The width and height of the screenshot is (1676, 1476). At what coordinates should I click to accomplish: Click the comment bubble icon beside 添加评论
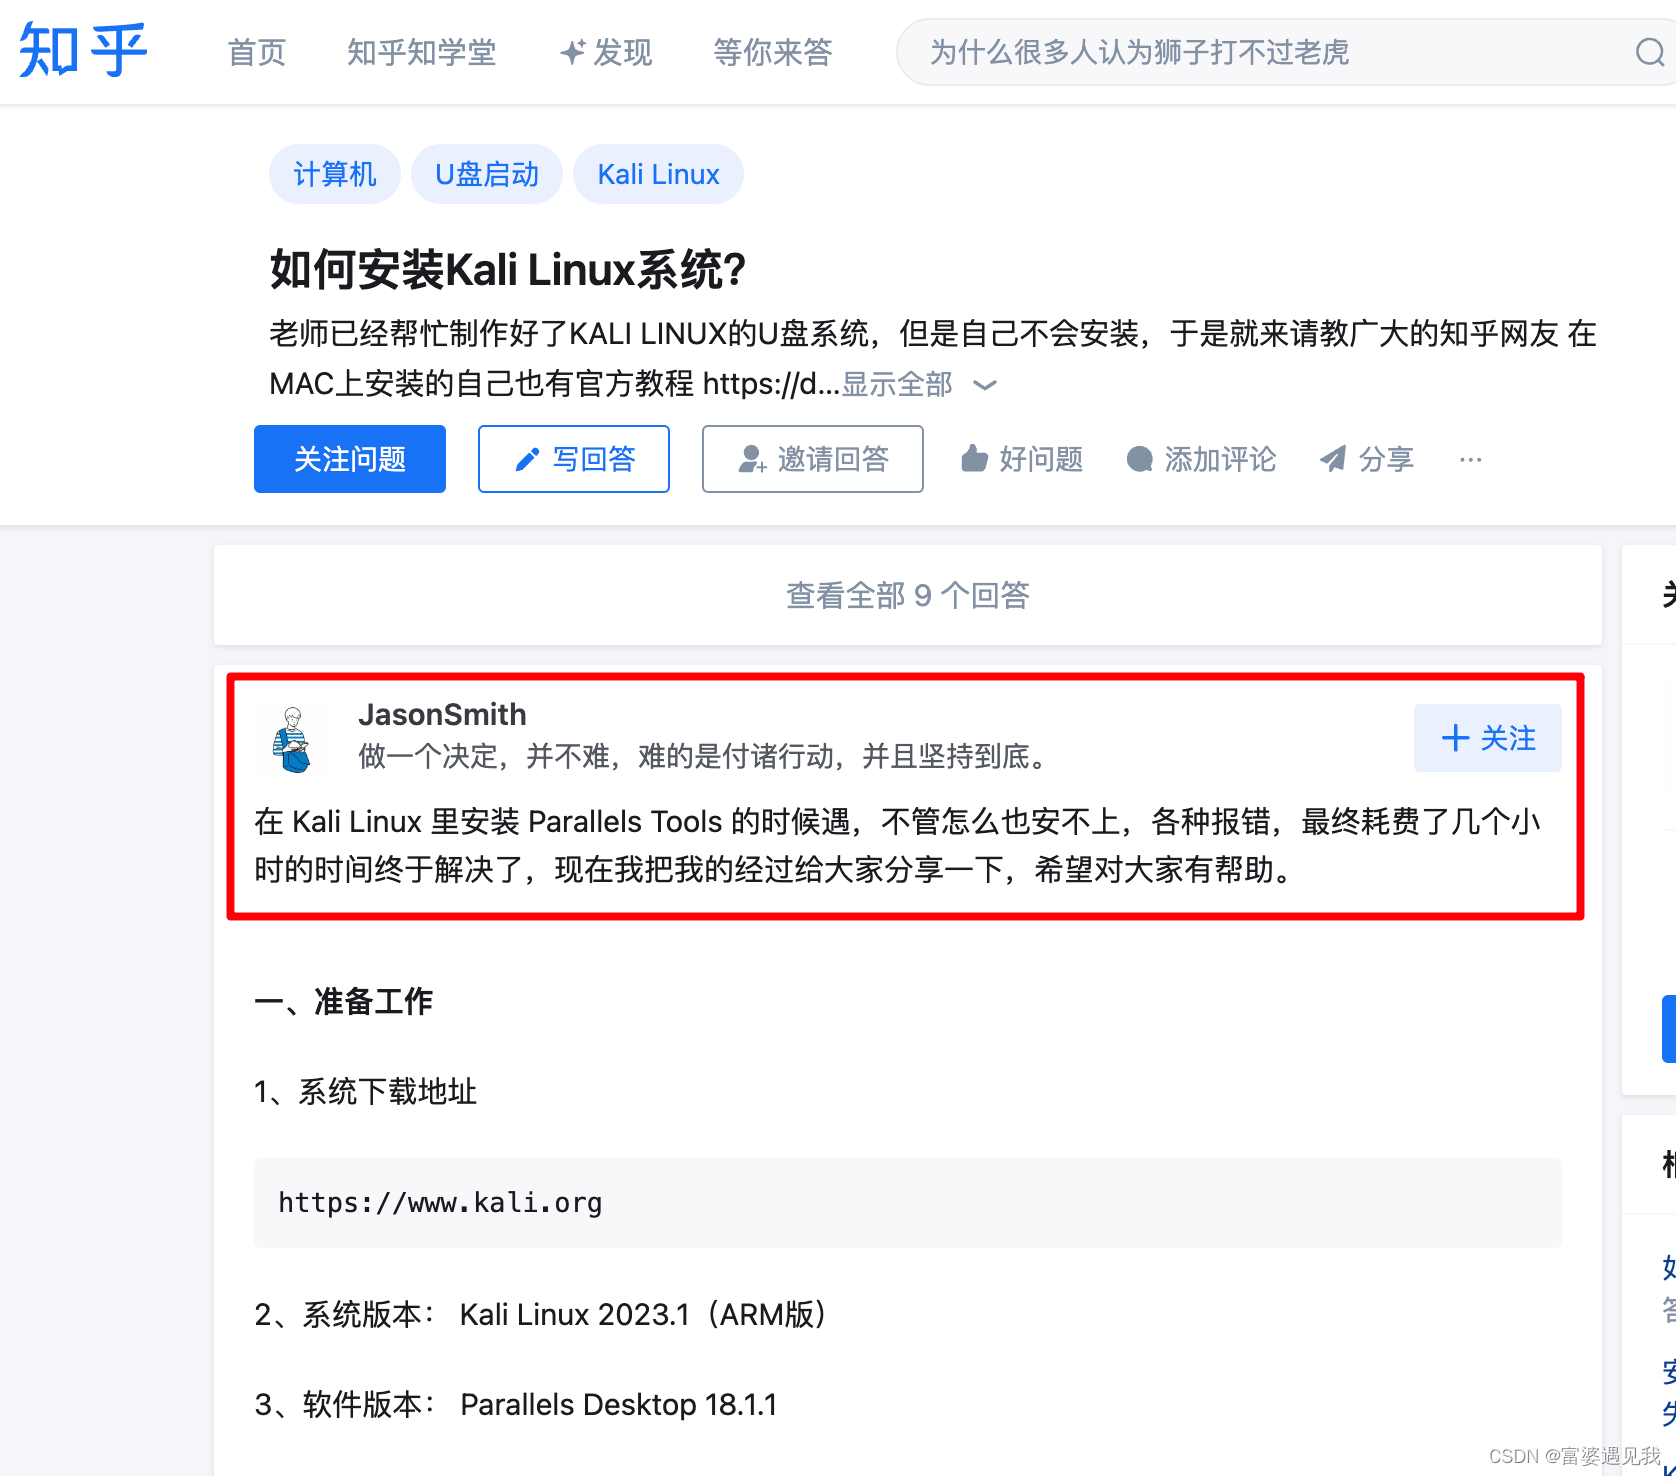pos(1139,459)
